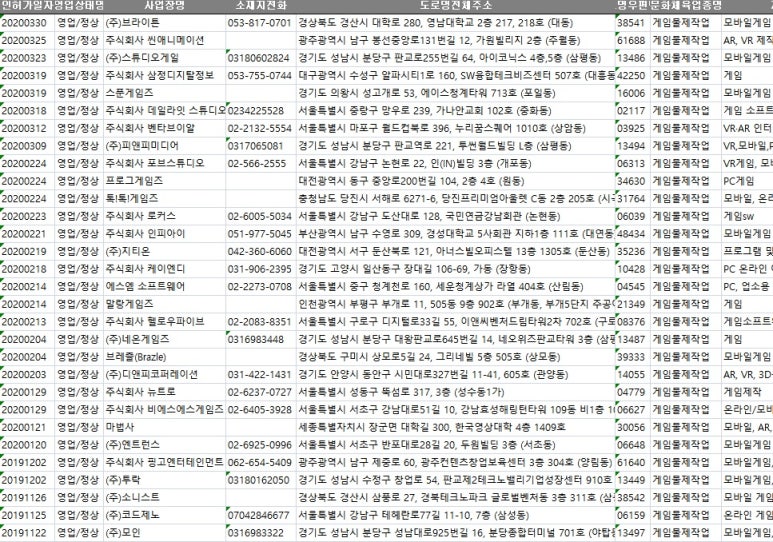Select phone cell 07042846677
The width and height of the screenshot is (773, 542).
click(261, 515)
